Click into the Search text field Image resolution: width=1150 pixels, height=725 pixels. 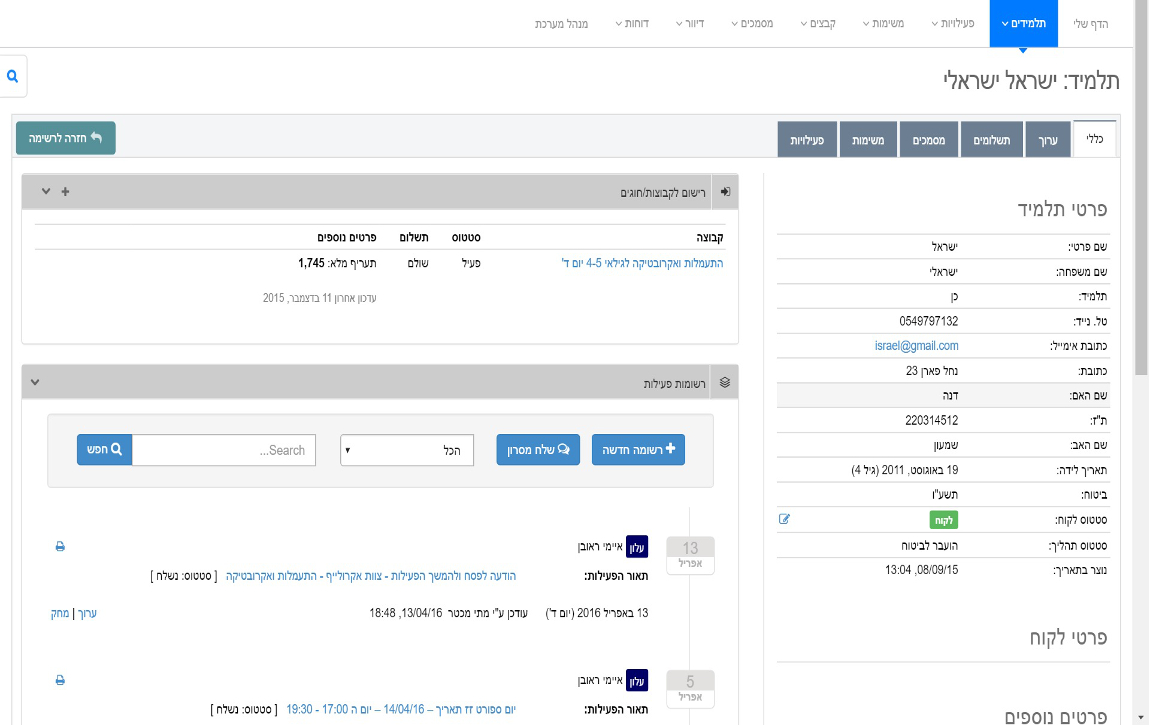(x=224, y=450)
